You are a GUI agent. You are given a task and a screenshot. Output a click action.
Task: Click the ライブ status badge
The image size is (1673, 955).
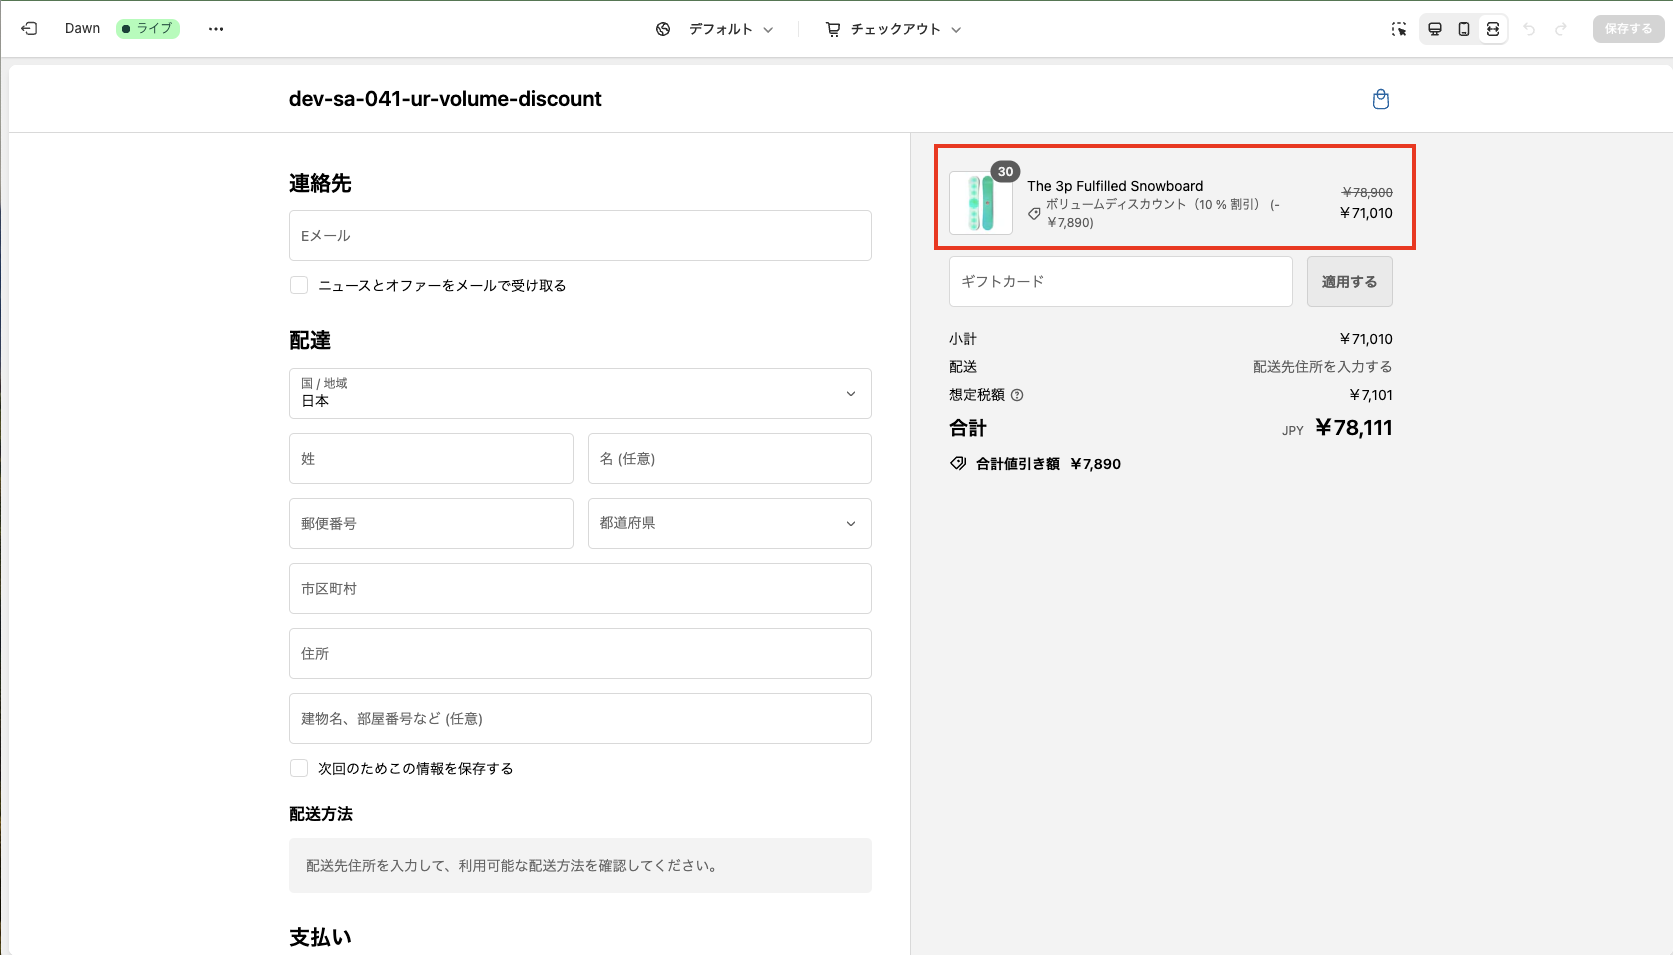(148, 27)
